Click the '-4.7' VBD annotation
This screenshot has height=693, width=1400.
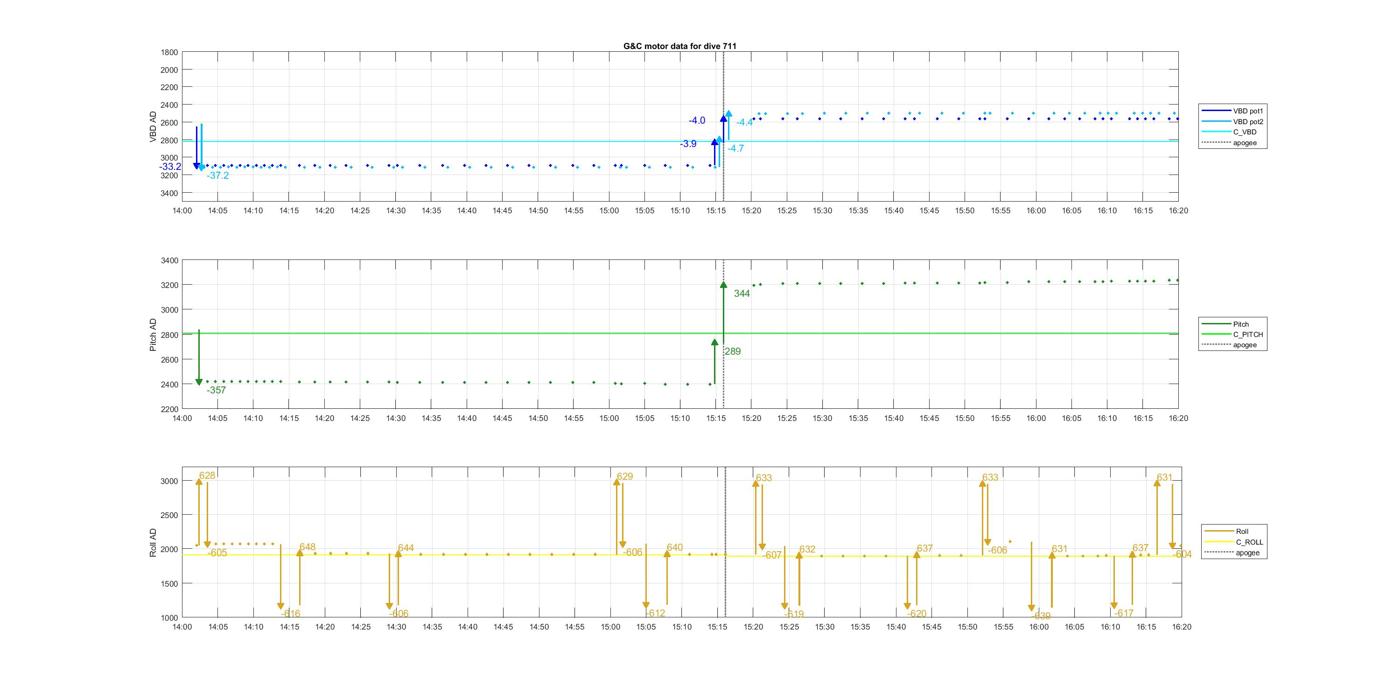coord(735,148)
